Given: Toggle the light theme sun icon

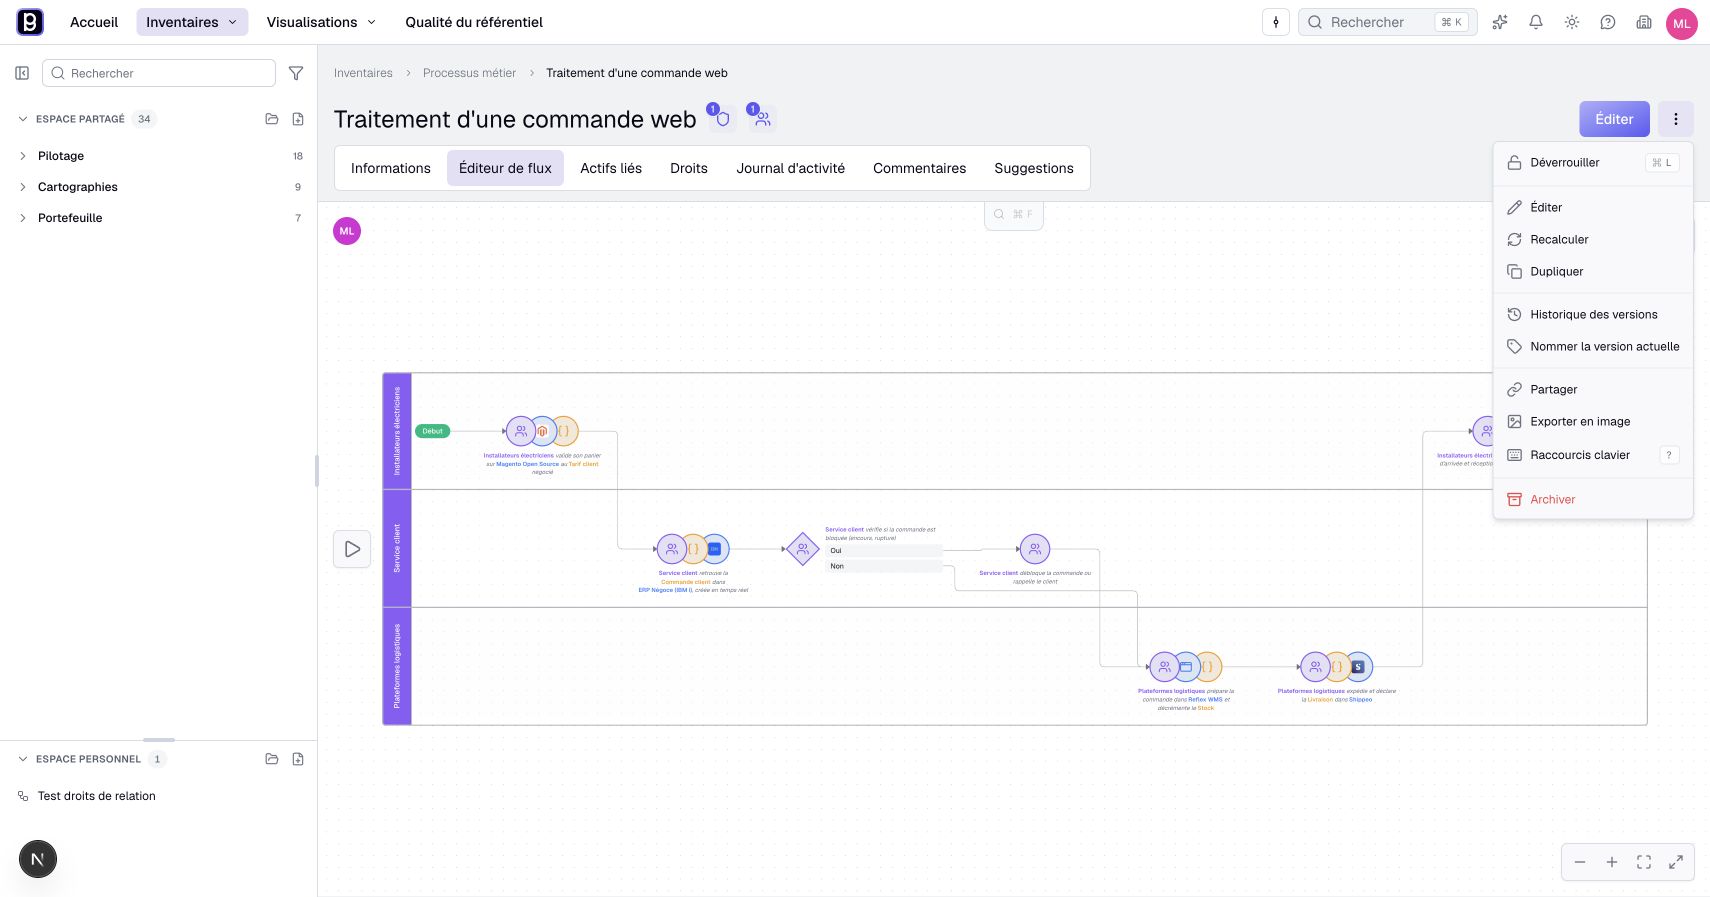Looking at the screenshot, I should pyautogui.click(x=1572, y=22).
